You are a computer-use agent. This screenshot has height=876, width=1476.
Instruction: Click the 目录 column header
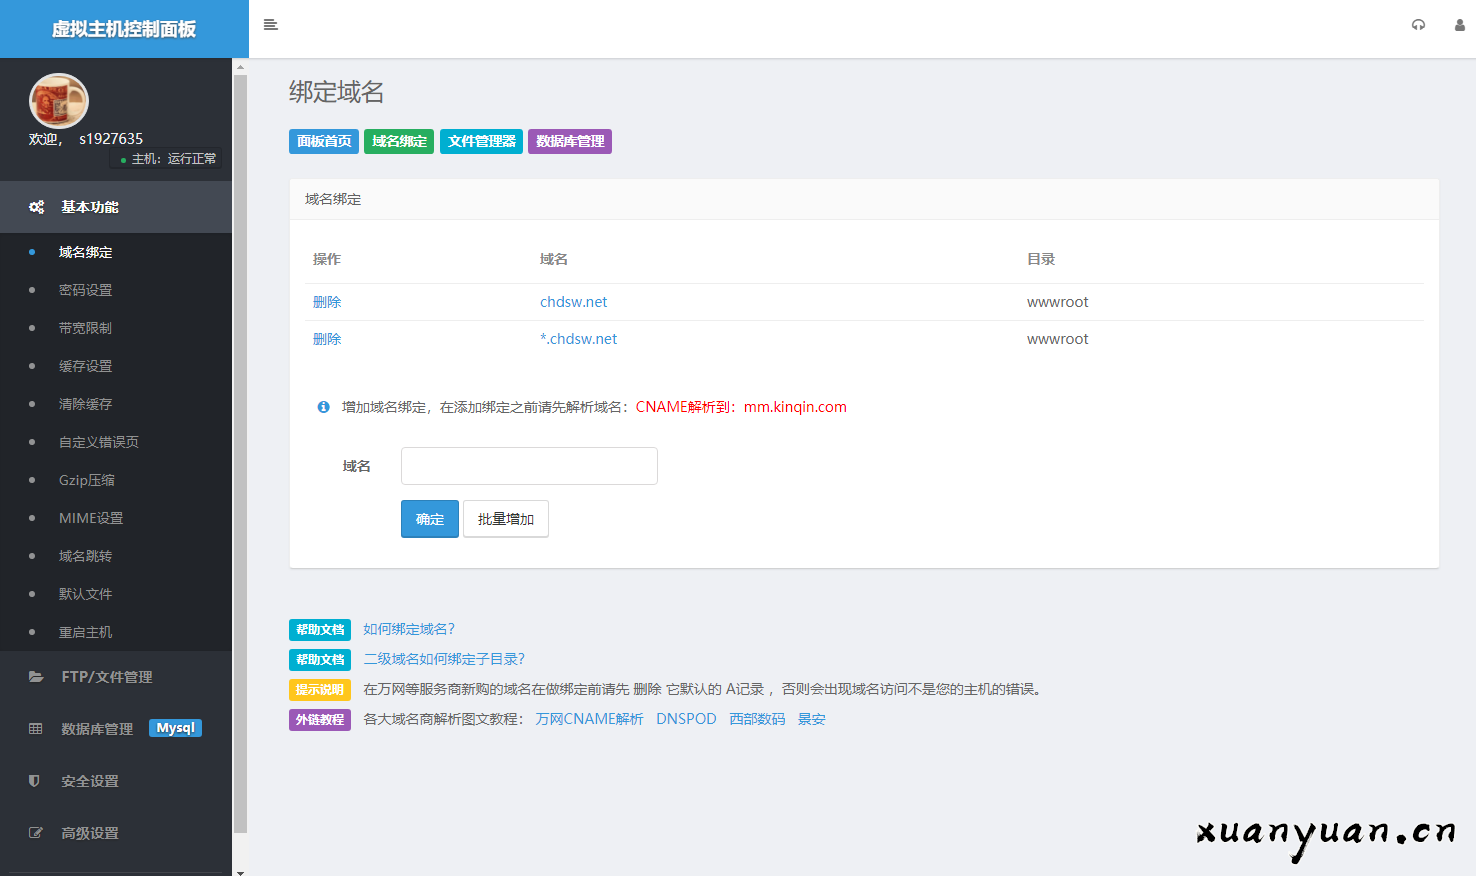[x=1041, y=259]
